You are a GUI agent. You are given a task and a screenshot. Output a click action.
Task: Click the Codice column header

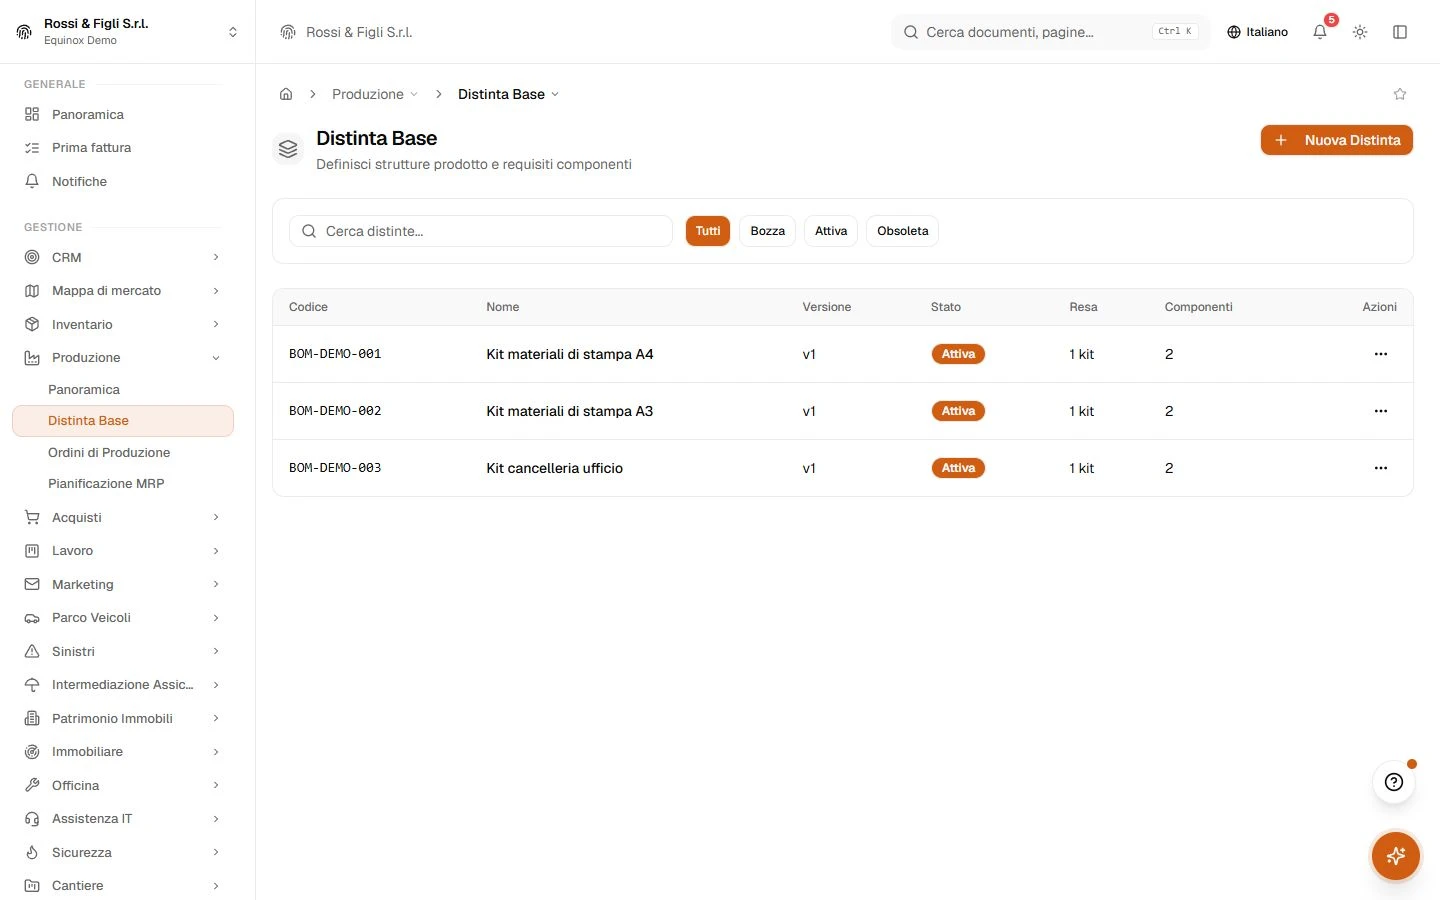[308, 307]
